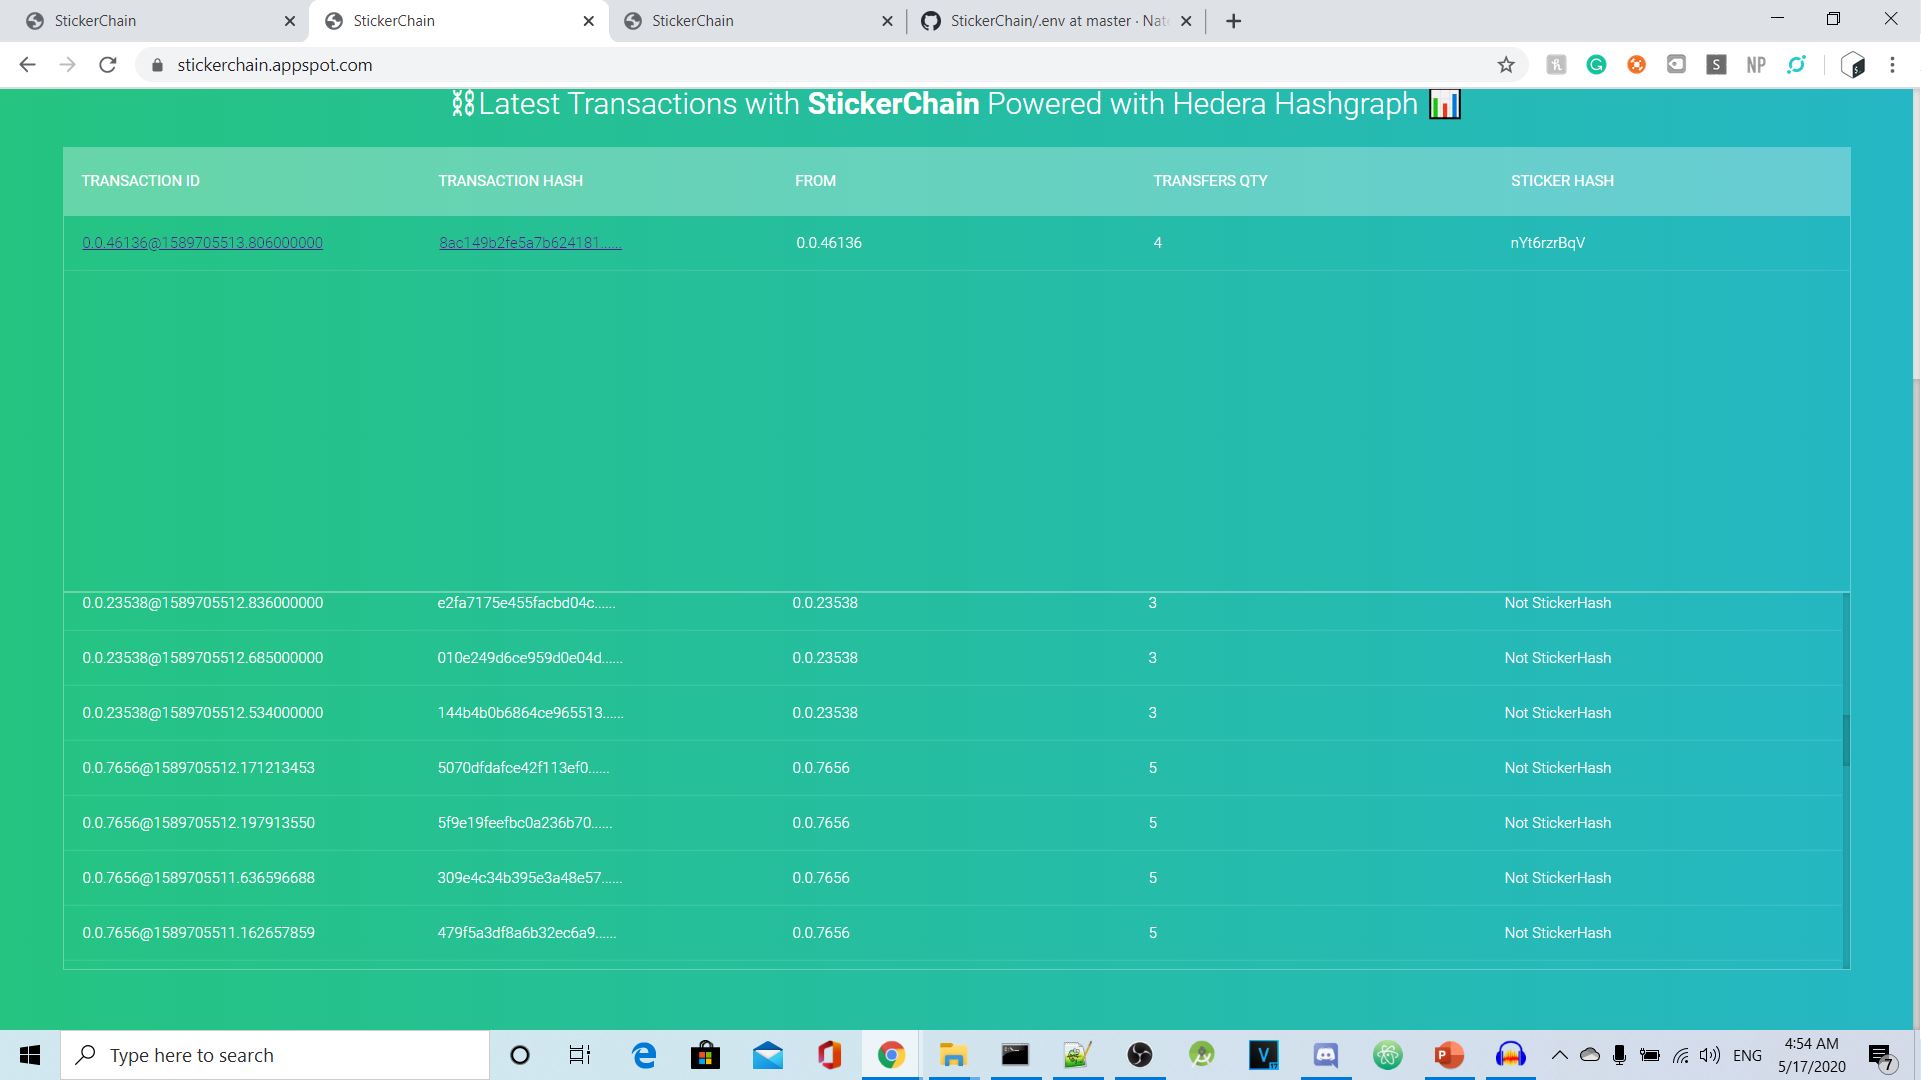This screenshot has height=1080, width=1921.
Task: Expand hidden system tray icons chevron
Action: (1559, 1055)
